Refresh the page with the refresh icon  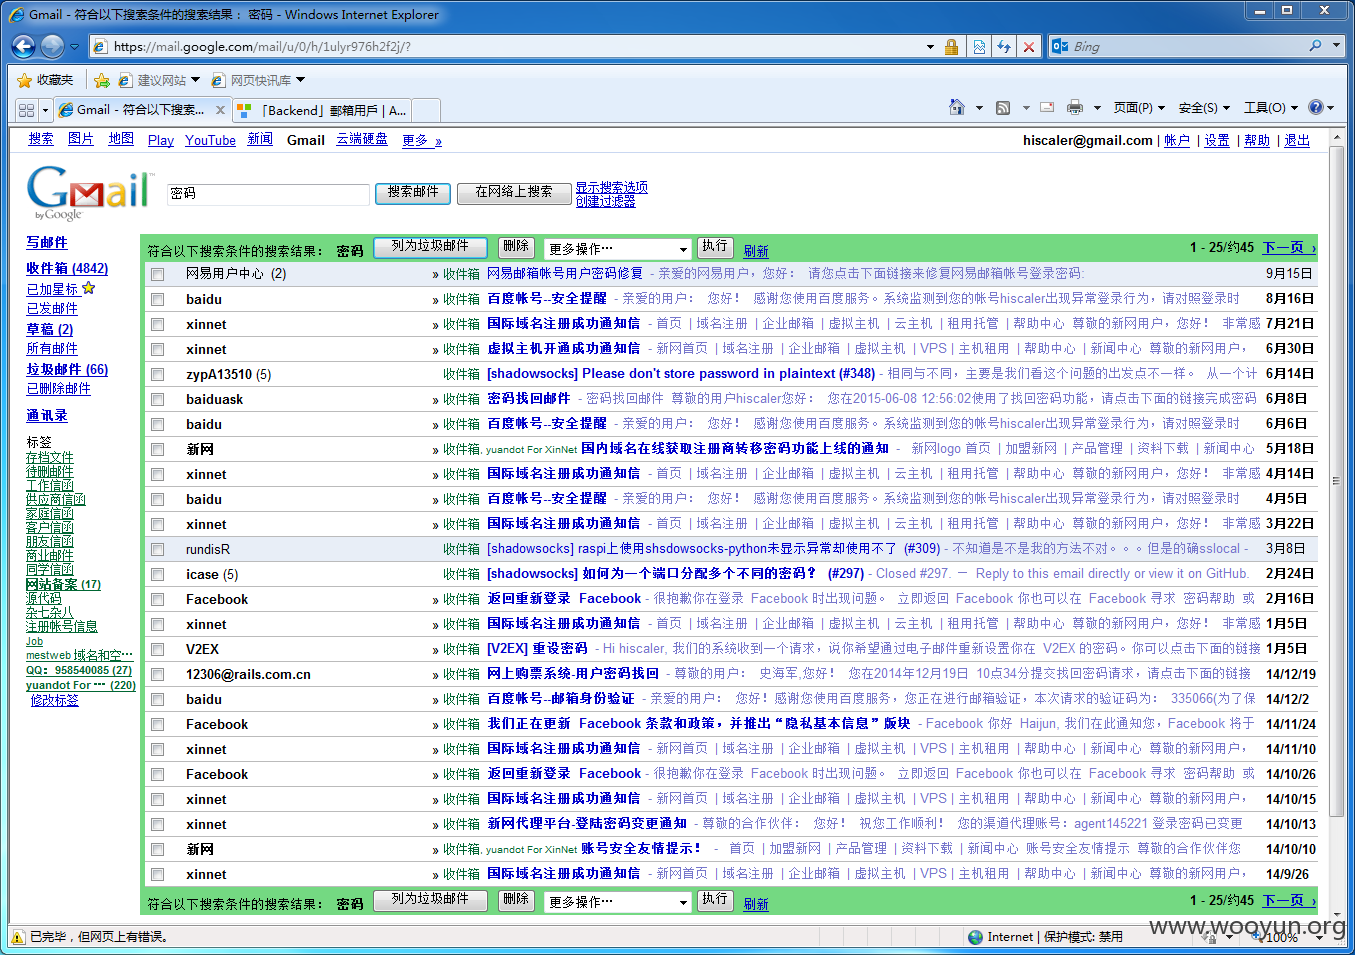[1003, 46]
